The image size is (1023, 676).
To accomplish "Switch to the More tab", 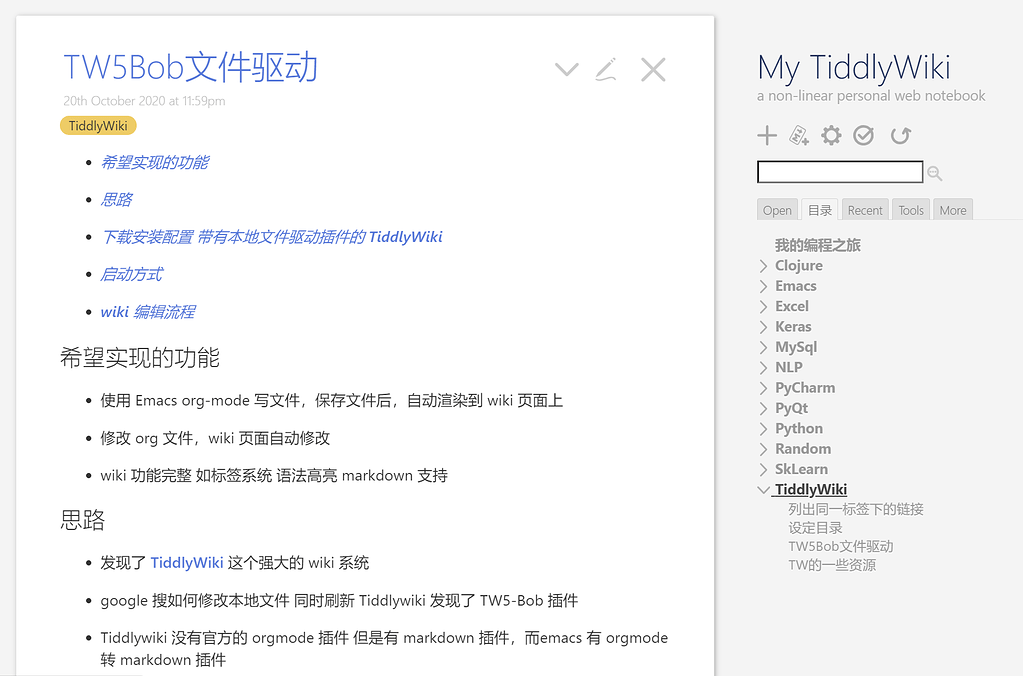I will tap(952, 209).
